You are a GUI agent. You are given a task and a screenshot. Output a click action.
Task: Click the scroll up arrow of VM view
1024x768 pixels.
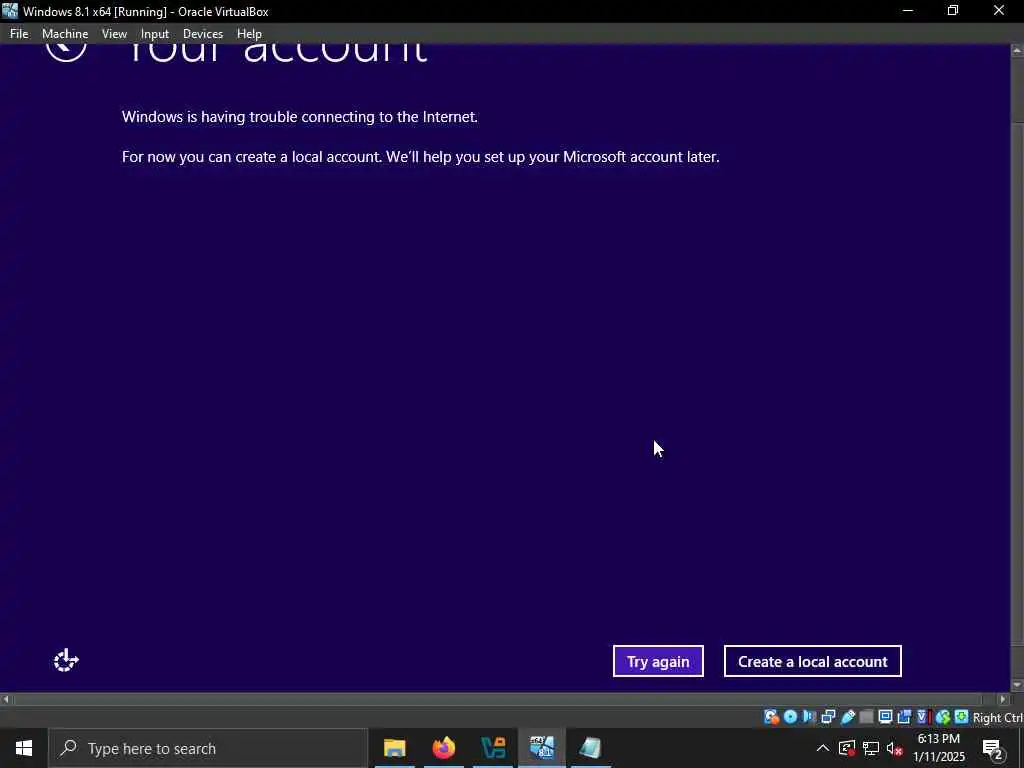[1017, 50]
